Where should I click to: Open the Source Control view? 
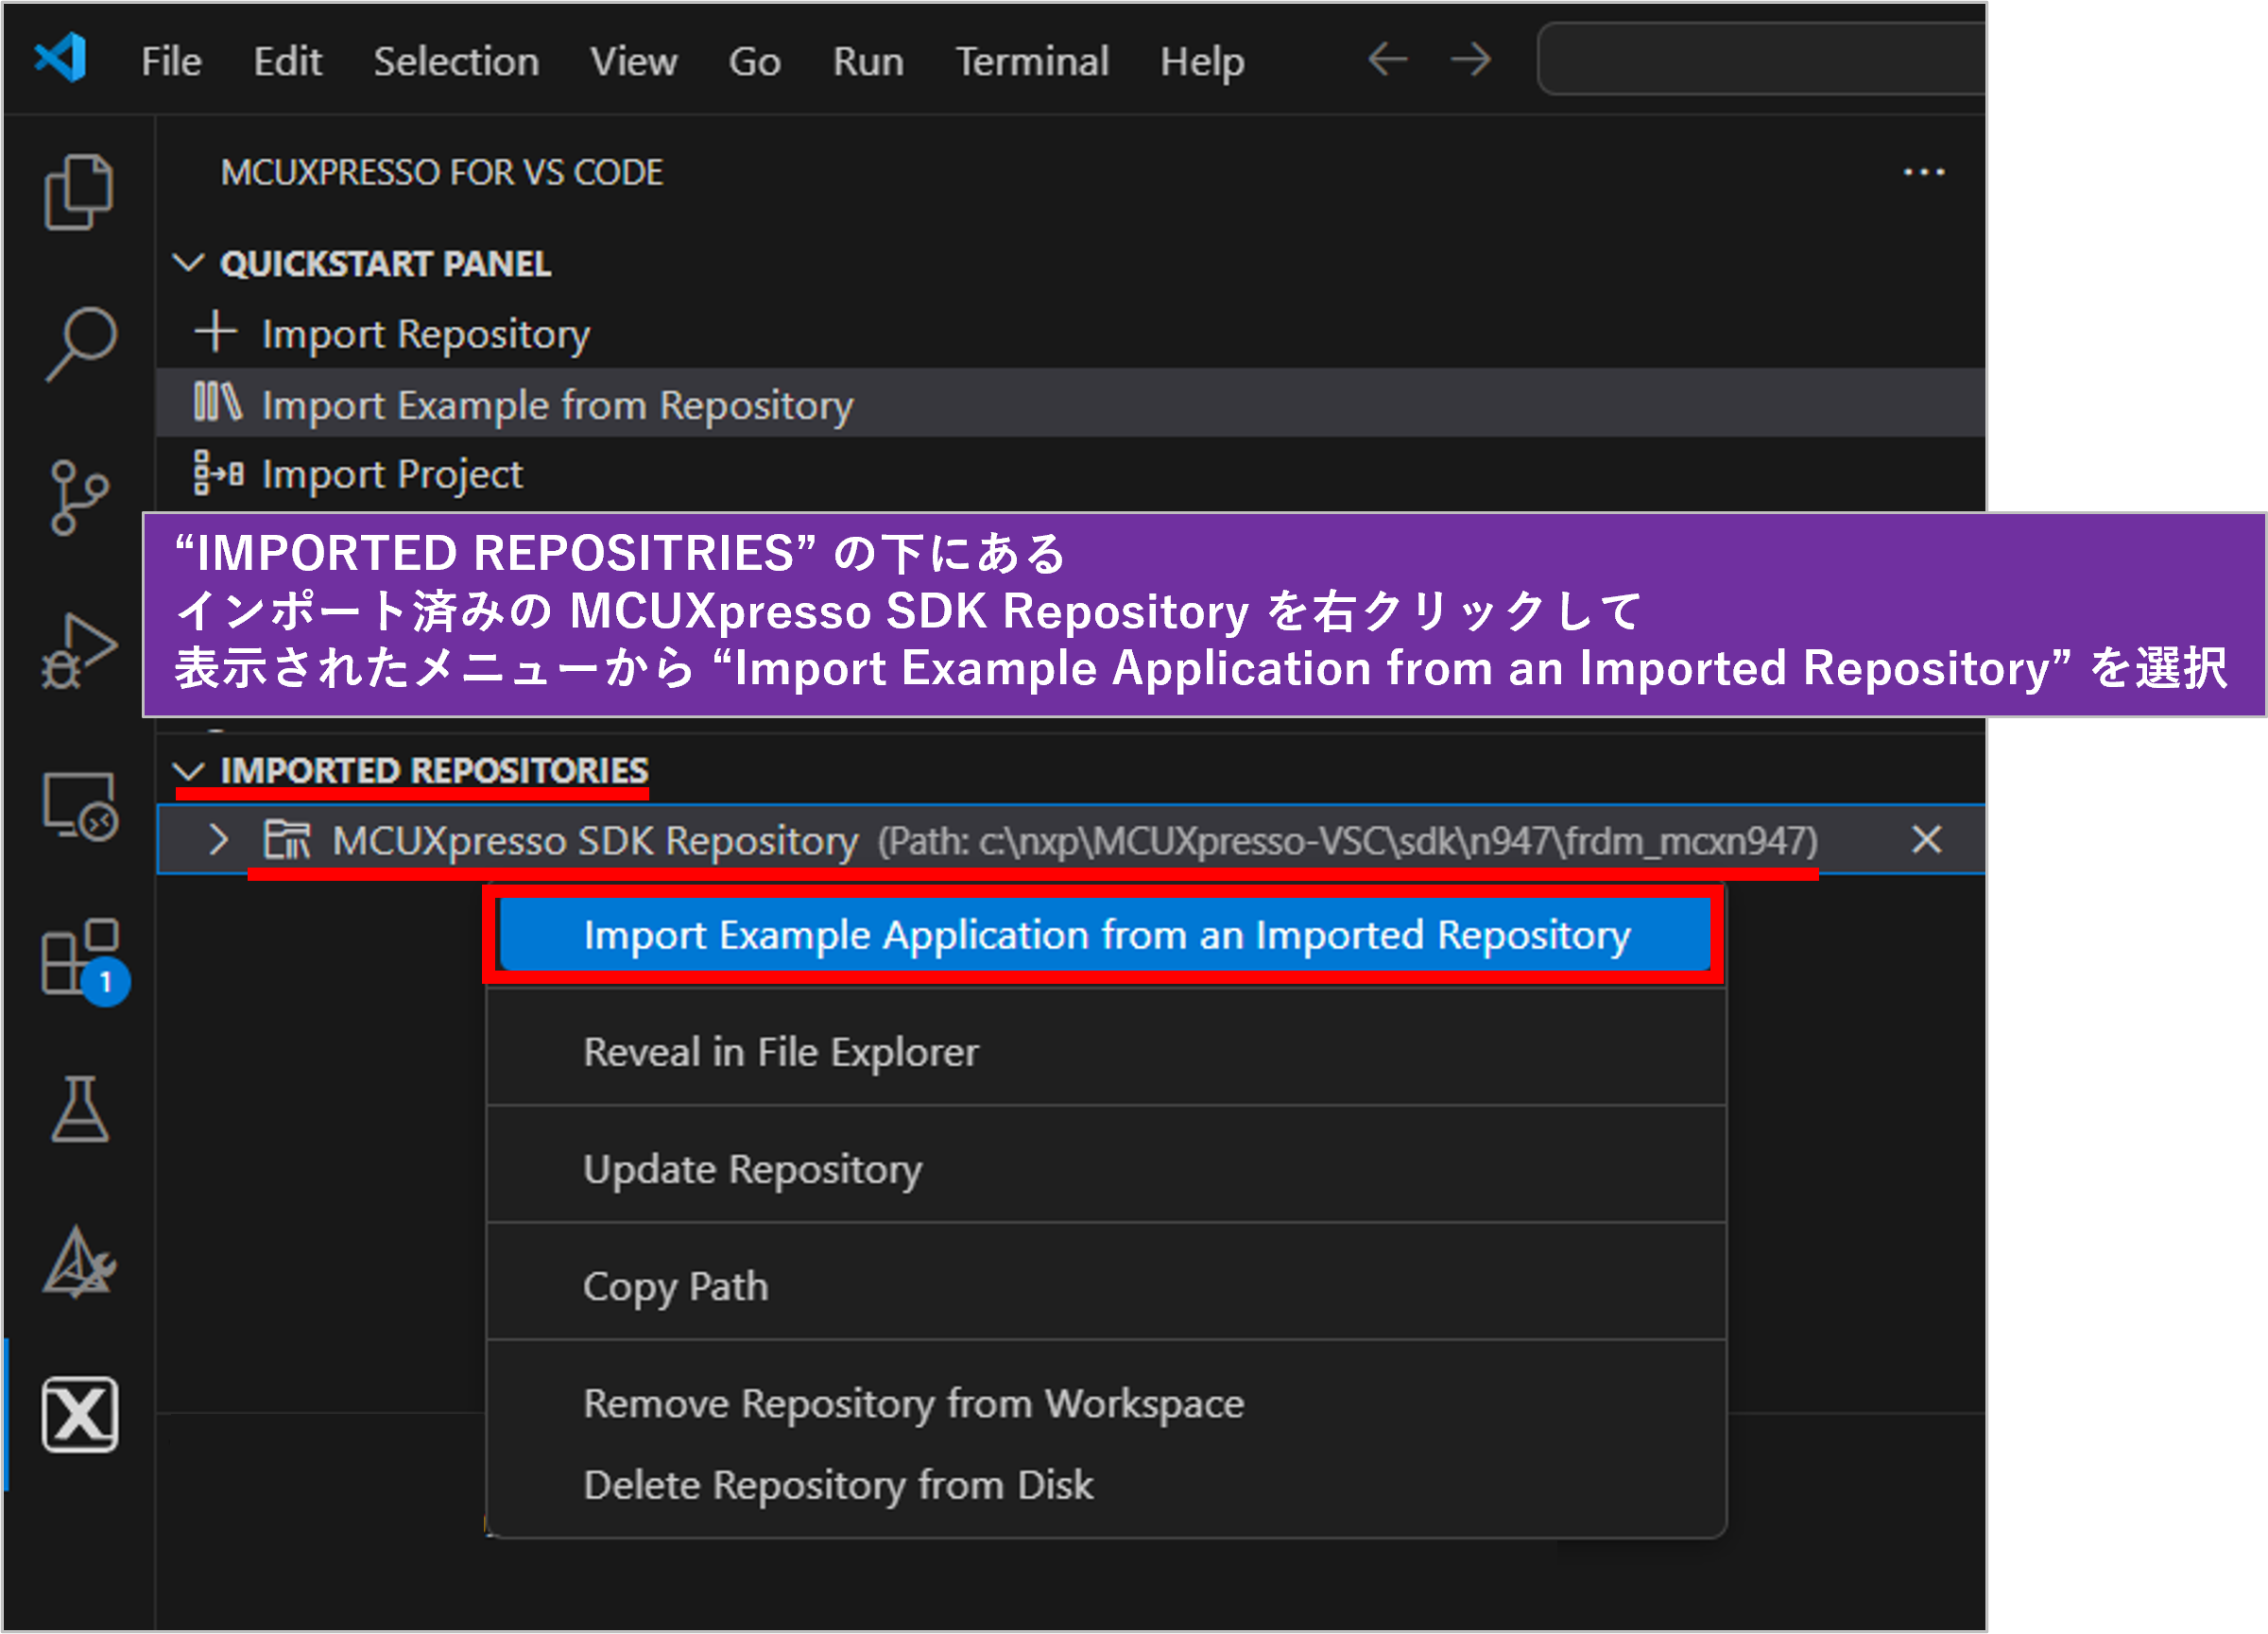pyautogui.click(x=78, y=497)
